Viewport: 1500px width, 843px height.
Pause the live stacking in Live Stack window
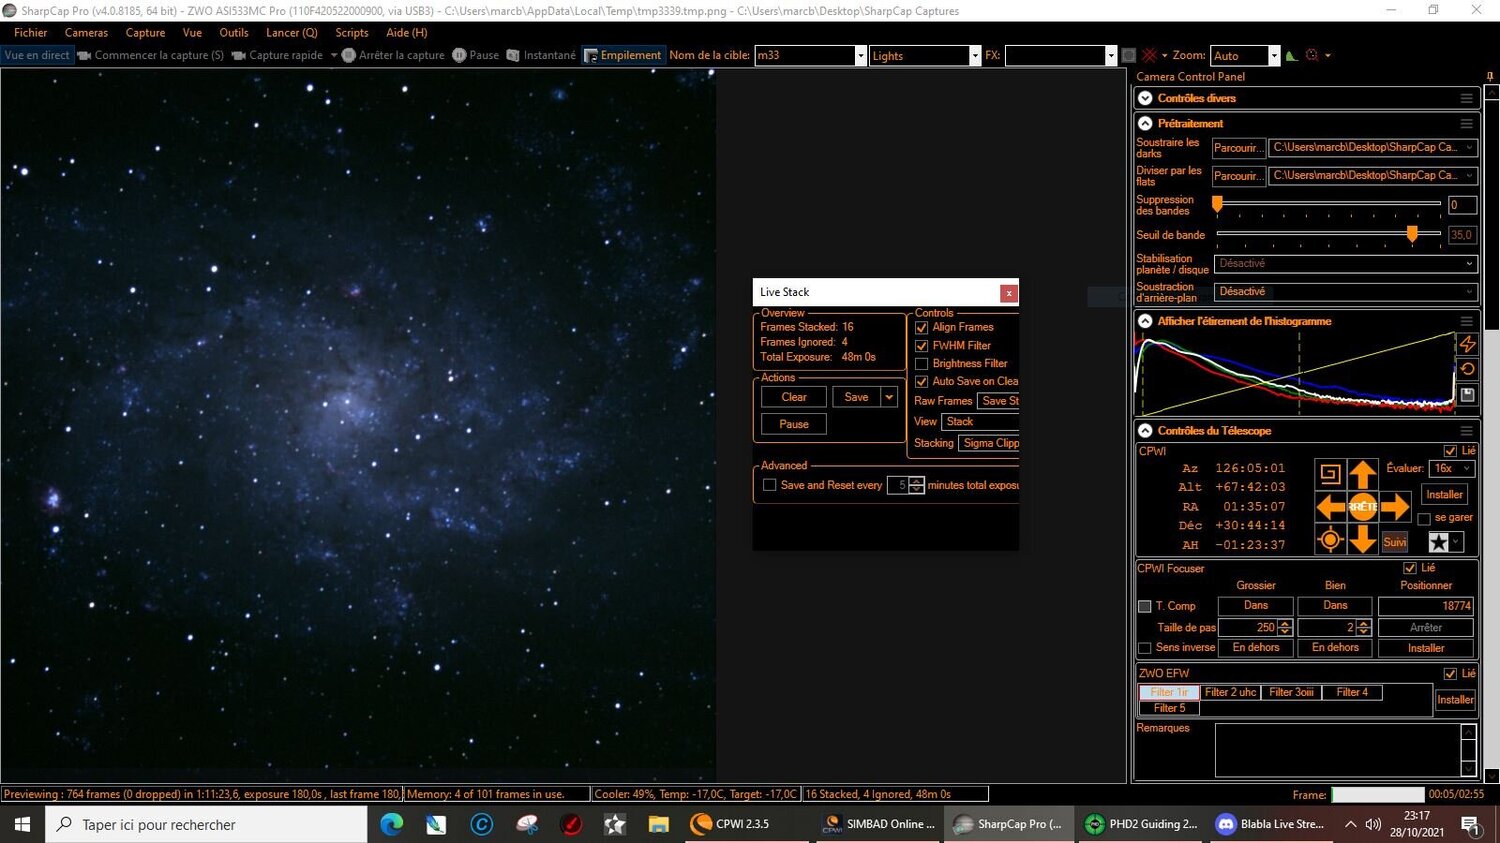pyautogui.click(x=794, y=424)
